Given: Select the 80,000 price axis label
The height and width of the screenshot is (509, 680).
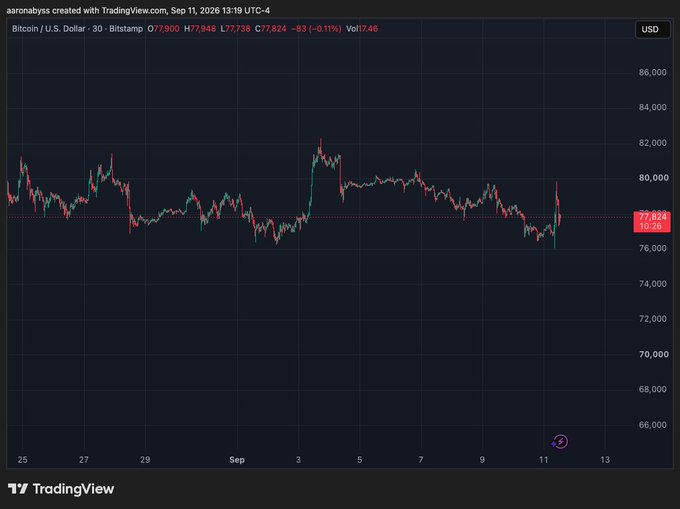Looking at the screenshot, I should tap(654, 178).
